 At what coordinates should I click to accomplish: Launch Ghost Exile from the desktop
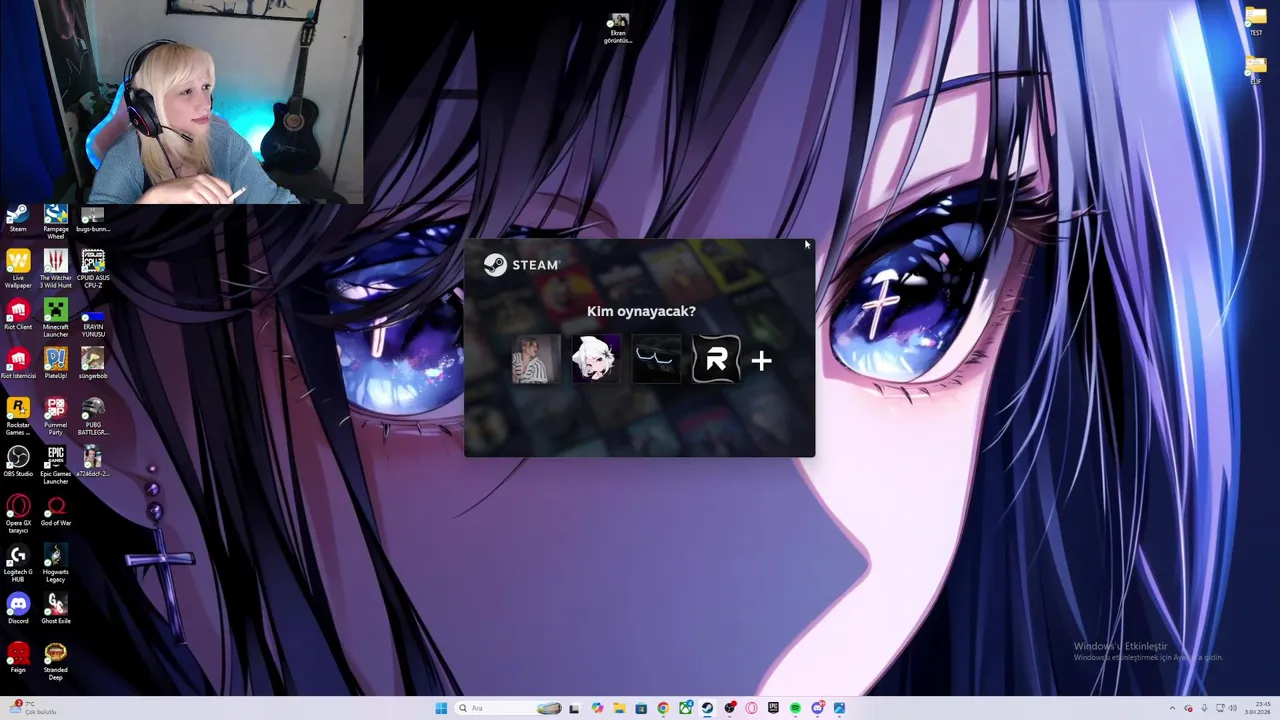[x=56, y=609]
